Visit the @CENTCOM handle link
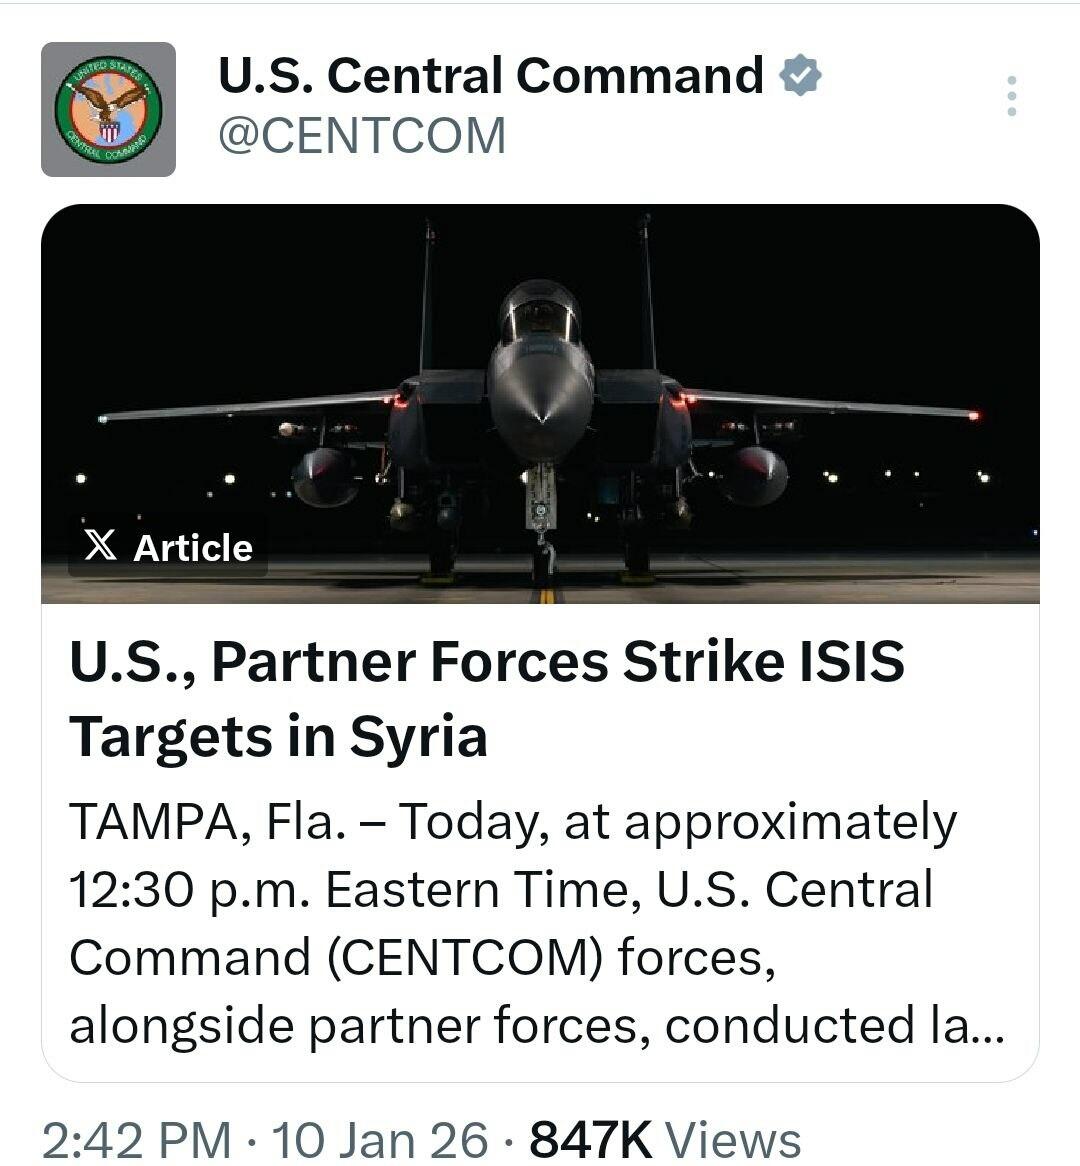Viewport: 1080px width, 1166px height. pos(362,136)
